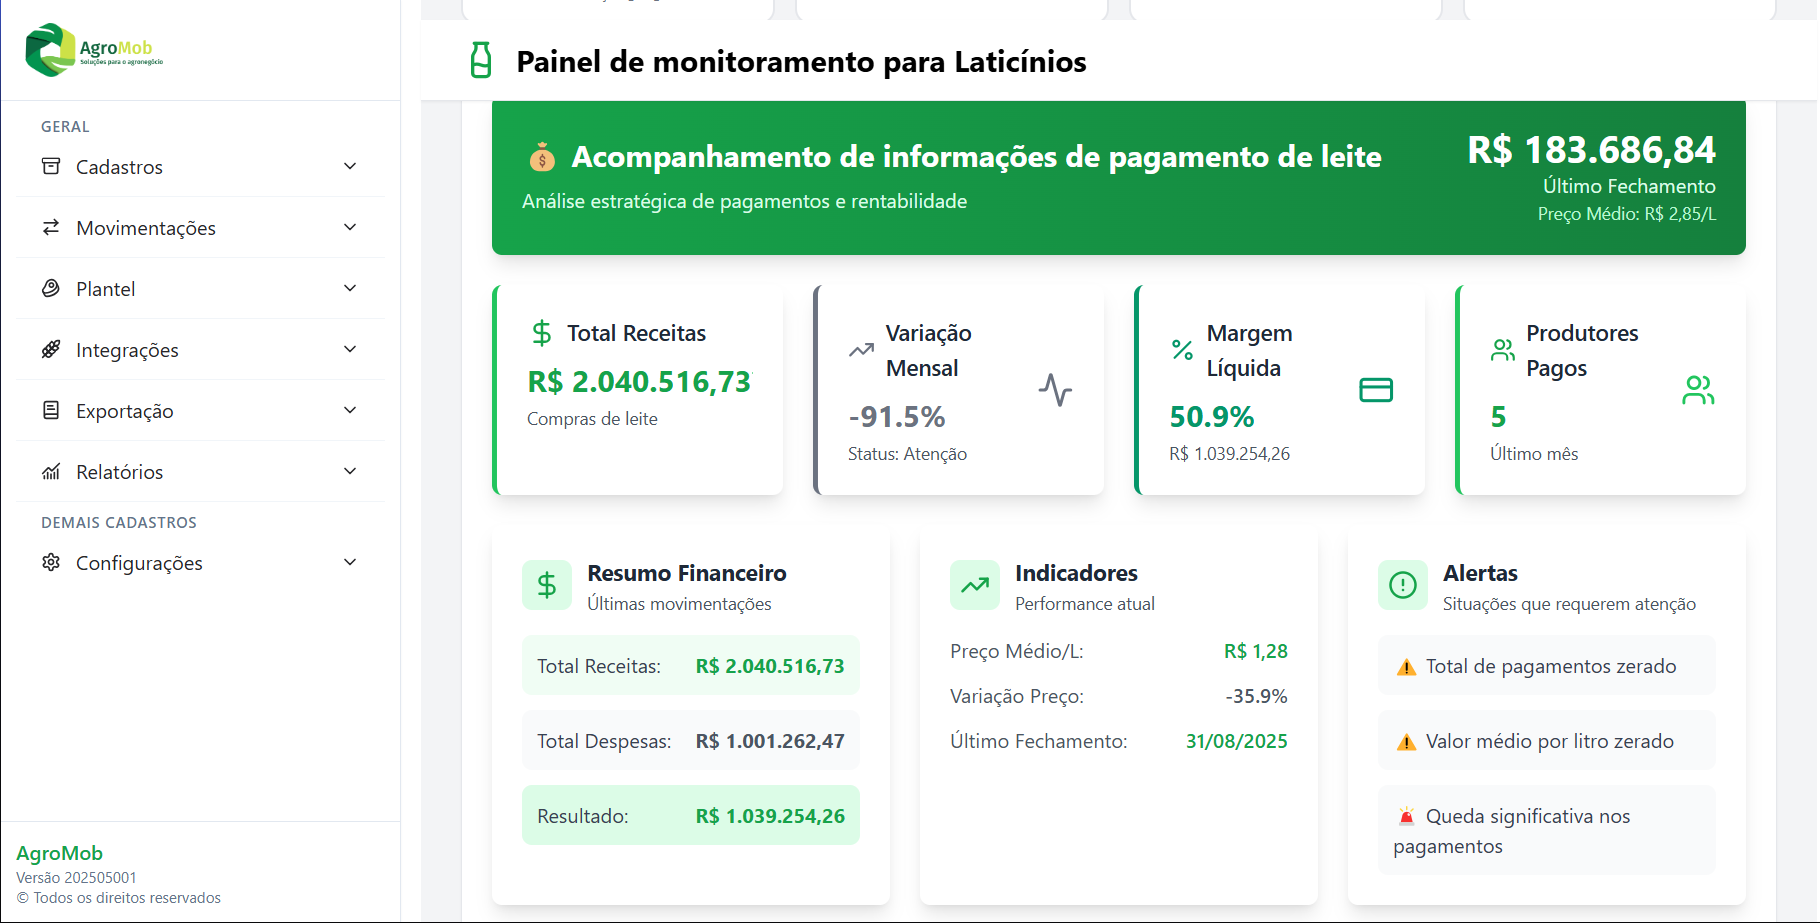
Task: Open the Integrações menu item
Action: [127, 350]
